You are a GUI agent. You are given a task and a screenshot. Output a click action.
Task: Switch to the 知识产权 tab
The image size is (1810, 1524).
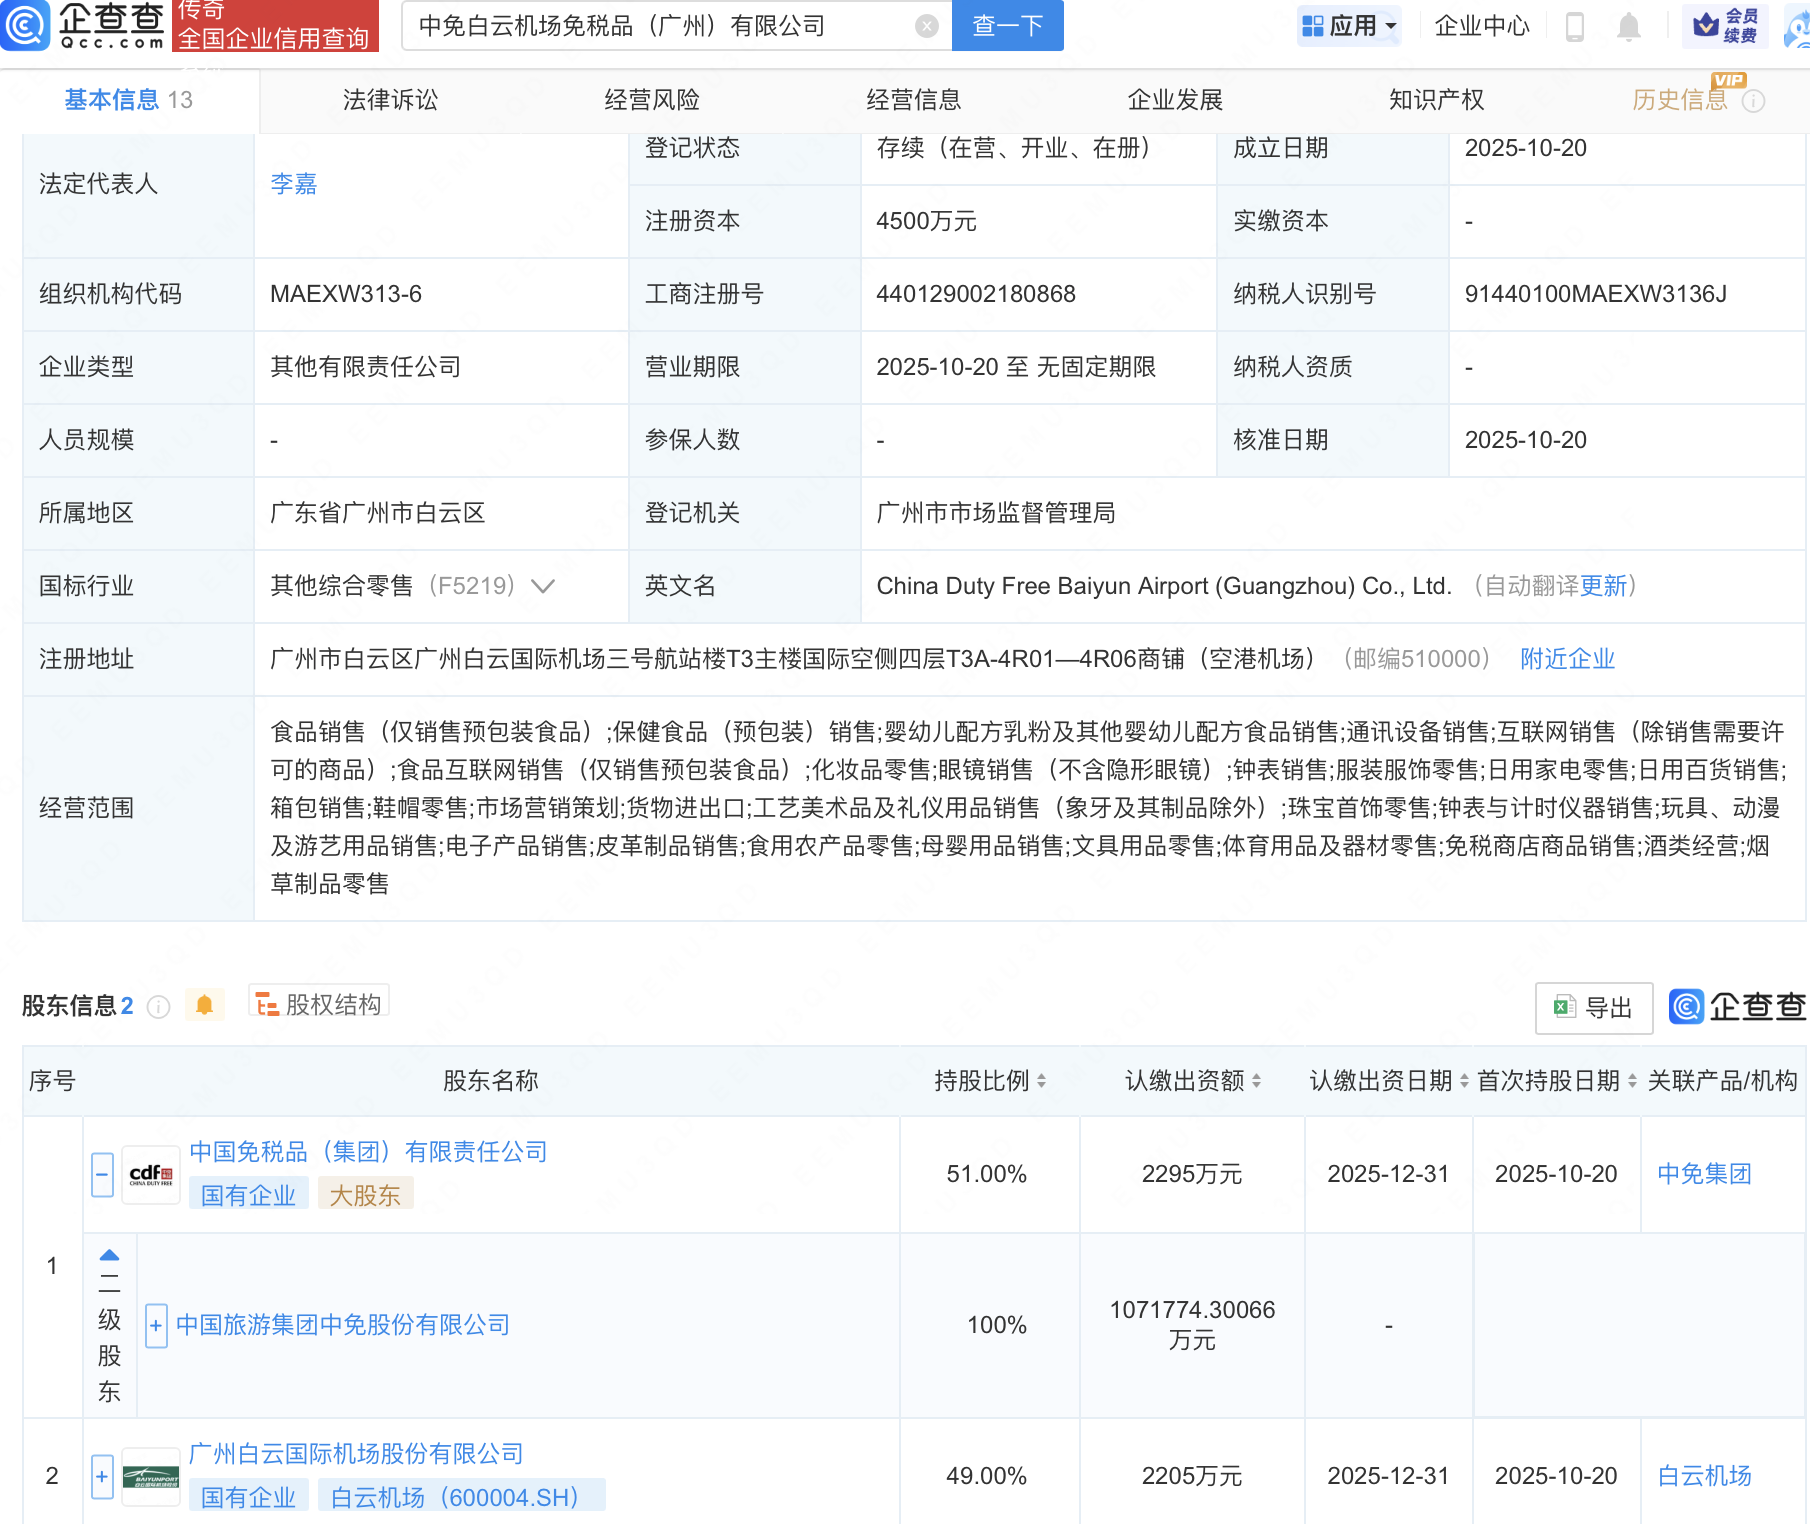click(x=1436, y=100)
